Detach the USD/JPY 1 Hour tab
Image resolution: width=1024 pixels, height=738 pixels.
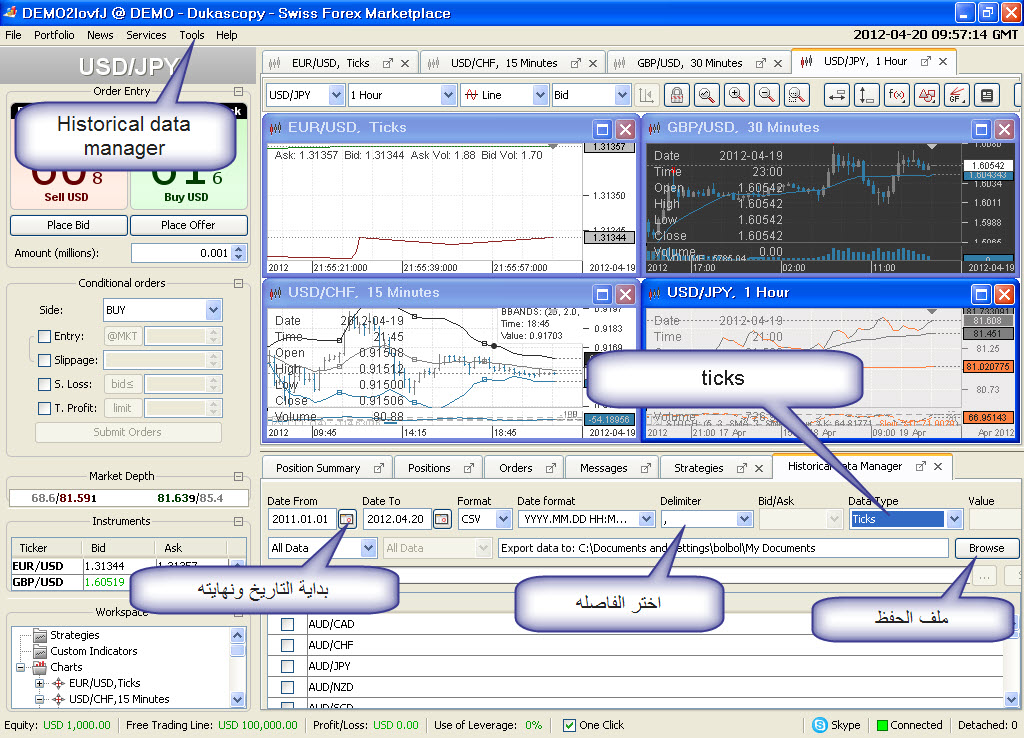pyautogui.click(x=925, y=61)
